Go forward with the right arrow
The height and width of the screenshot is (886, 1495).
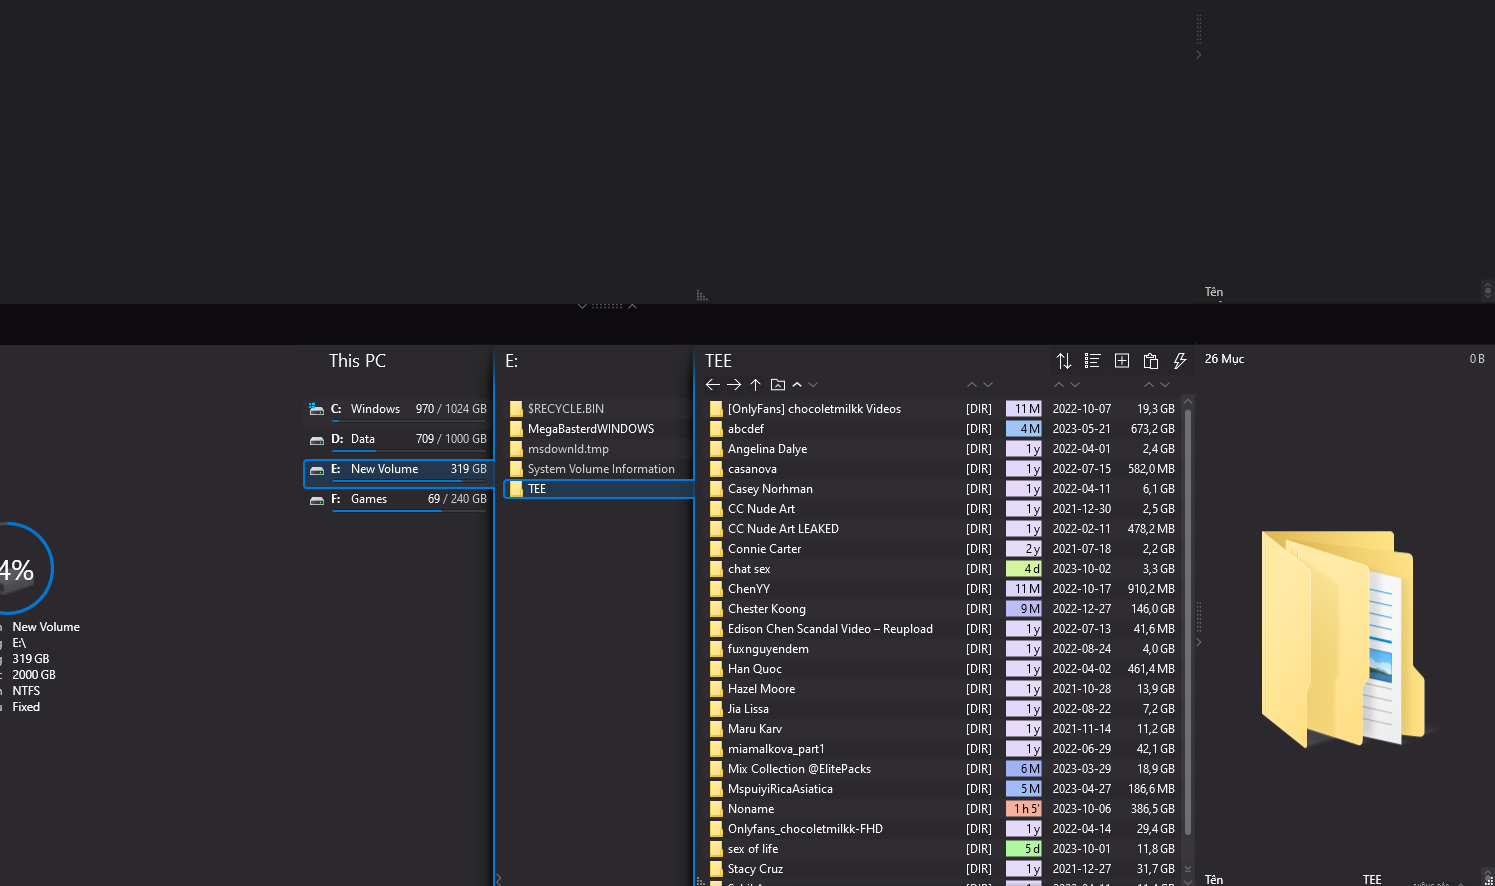click(x=734, y=384)
